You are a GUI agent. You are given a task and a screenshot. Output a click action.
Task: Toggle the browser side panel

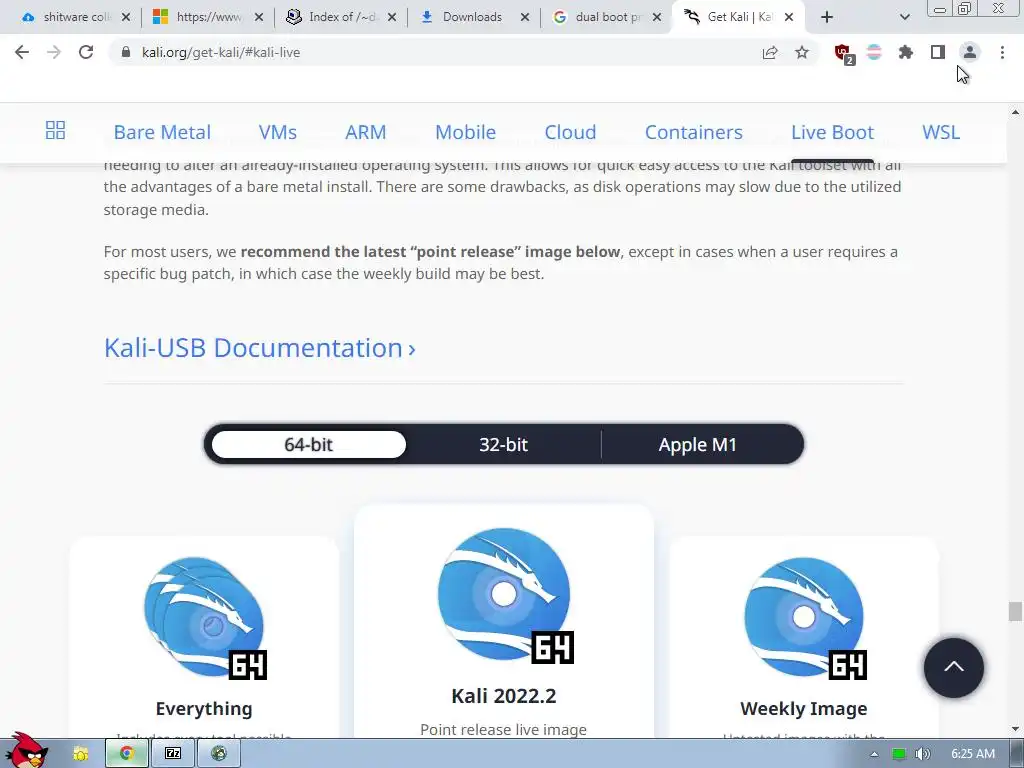point(938,52)
